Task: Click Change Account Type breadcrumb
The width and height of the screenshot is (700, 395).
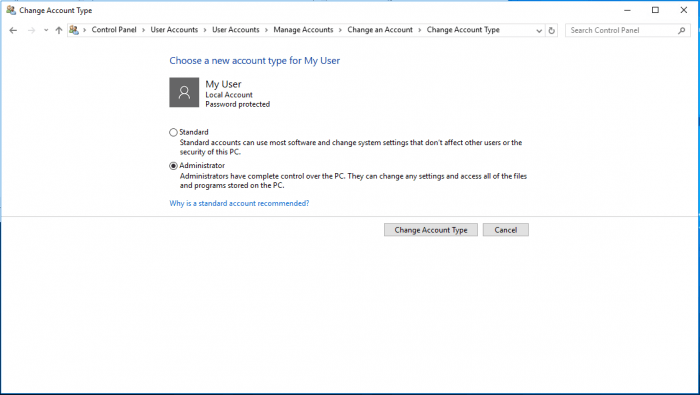Action: (x=463, y=30)
